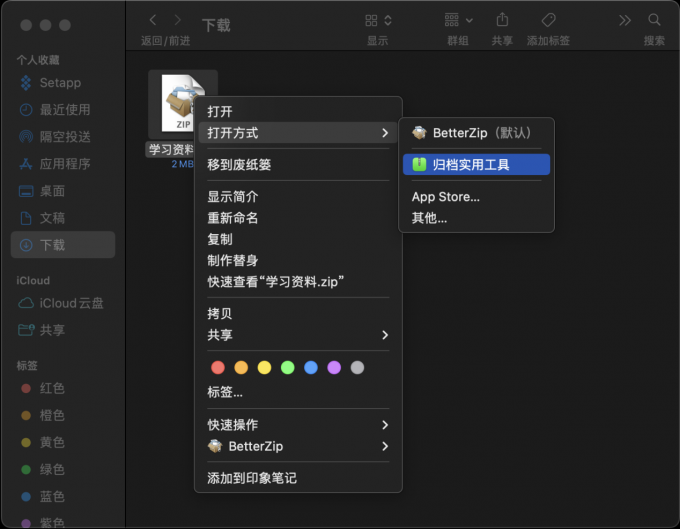
Task: Open Applications (应用程序) in sidebar
Action: [x=63, y=164]
